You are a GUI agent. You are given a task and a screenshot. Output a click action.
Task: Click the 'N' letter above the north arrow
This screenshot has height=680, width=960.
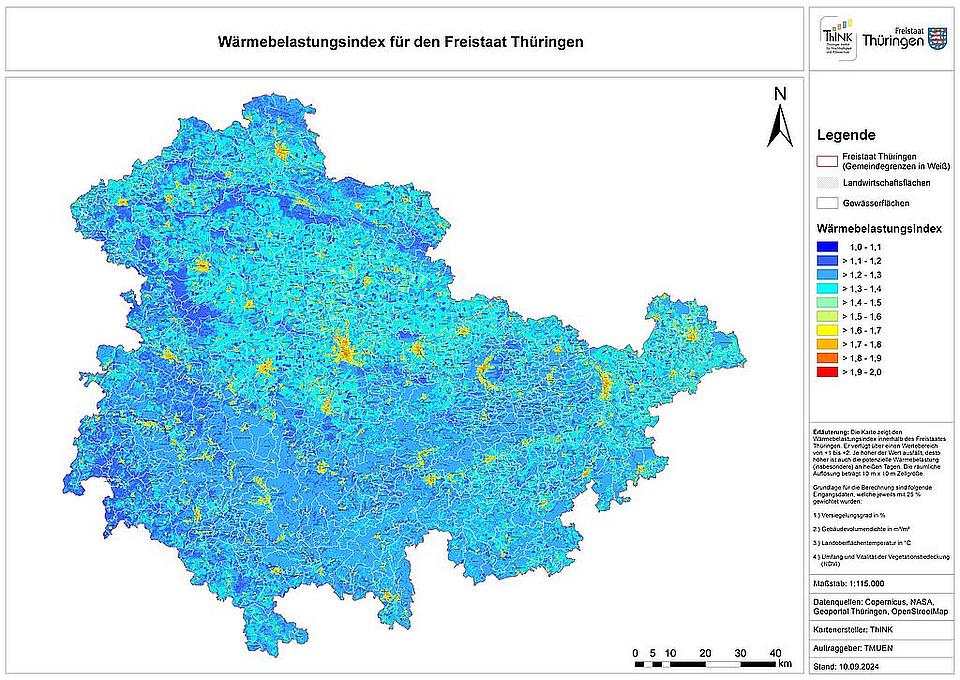(x=780, y=94)
